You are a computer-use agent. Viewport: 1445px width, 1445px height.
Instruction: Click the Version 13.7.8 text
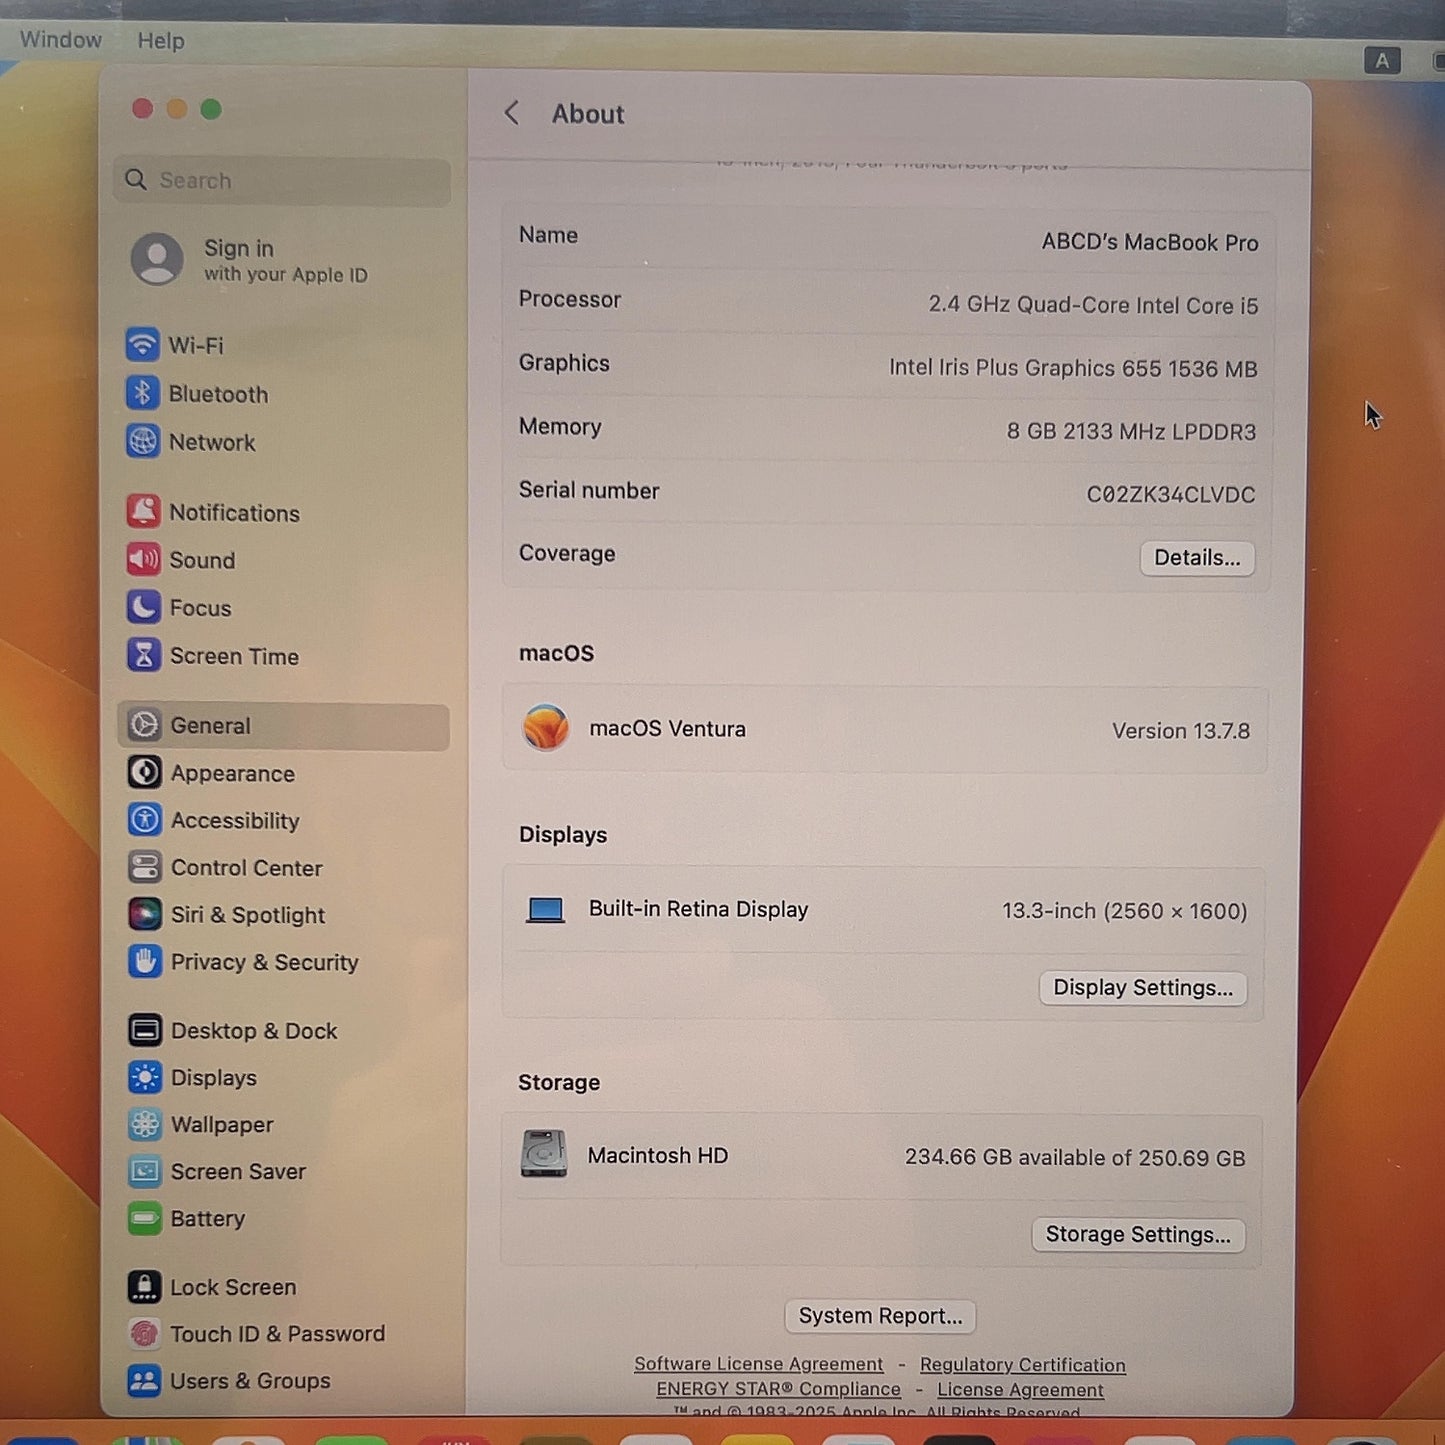click(x=1181, y=731)
